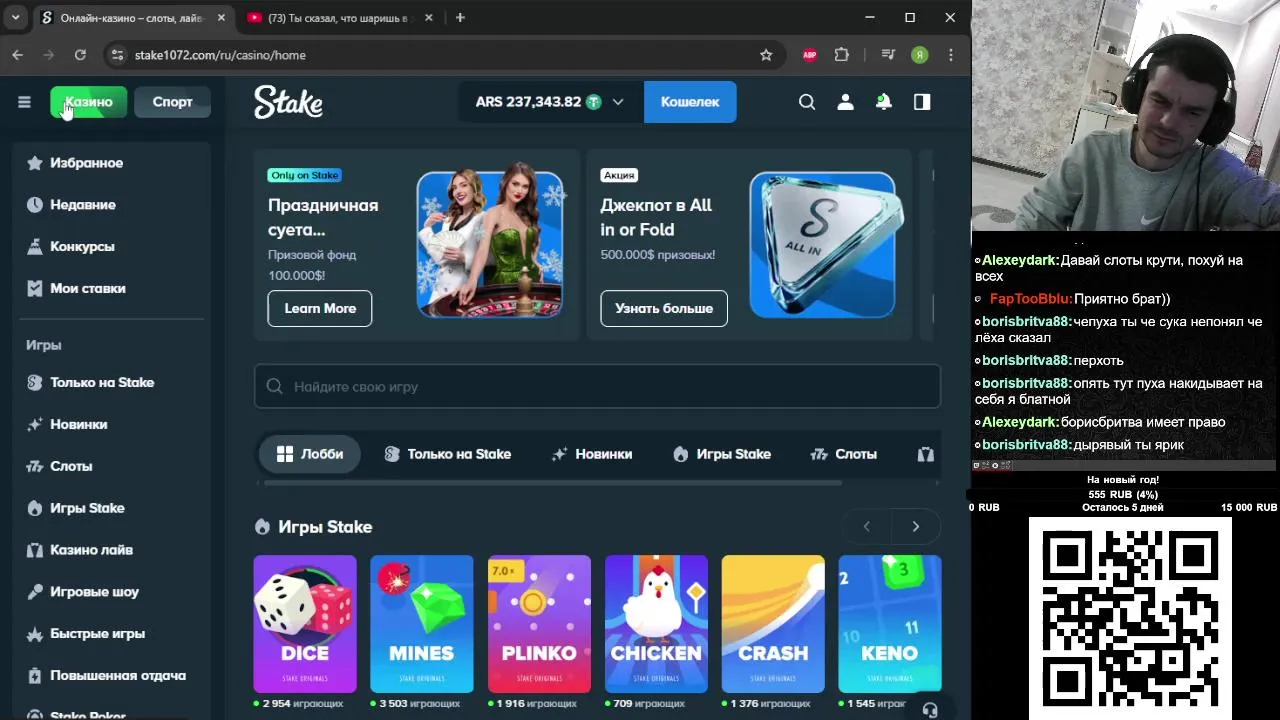Viewport: 1280px width, 720px height.
Task: Bookmark this page with the star icon
Action: click(x=766, y=55)
